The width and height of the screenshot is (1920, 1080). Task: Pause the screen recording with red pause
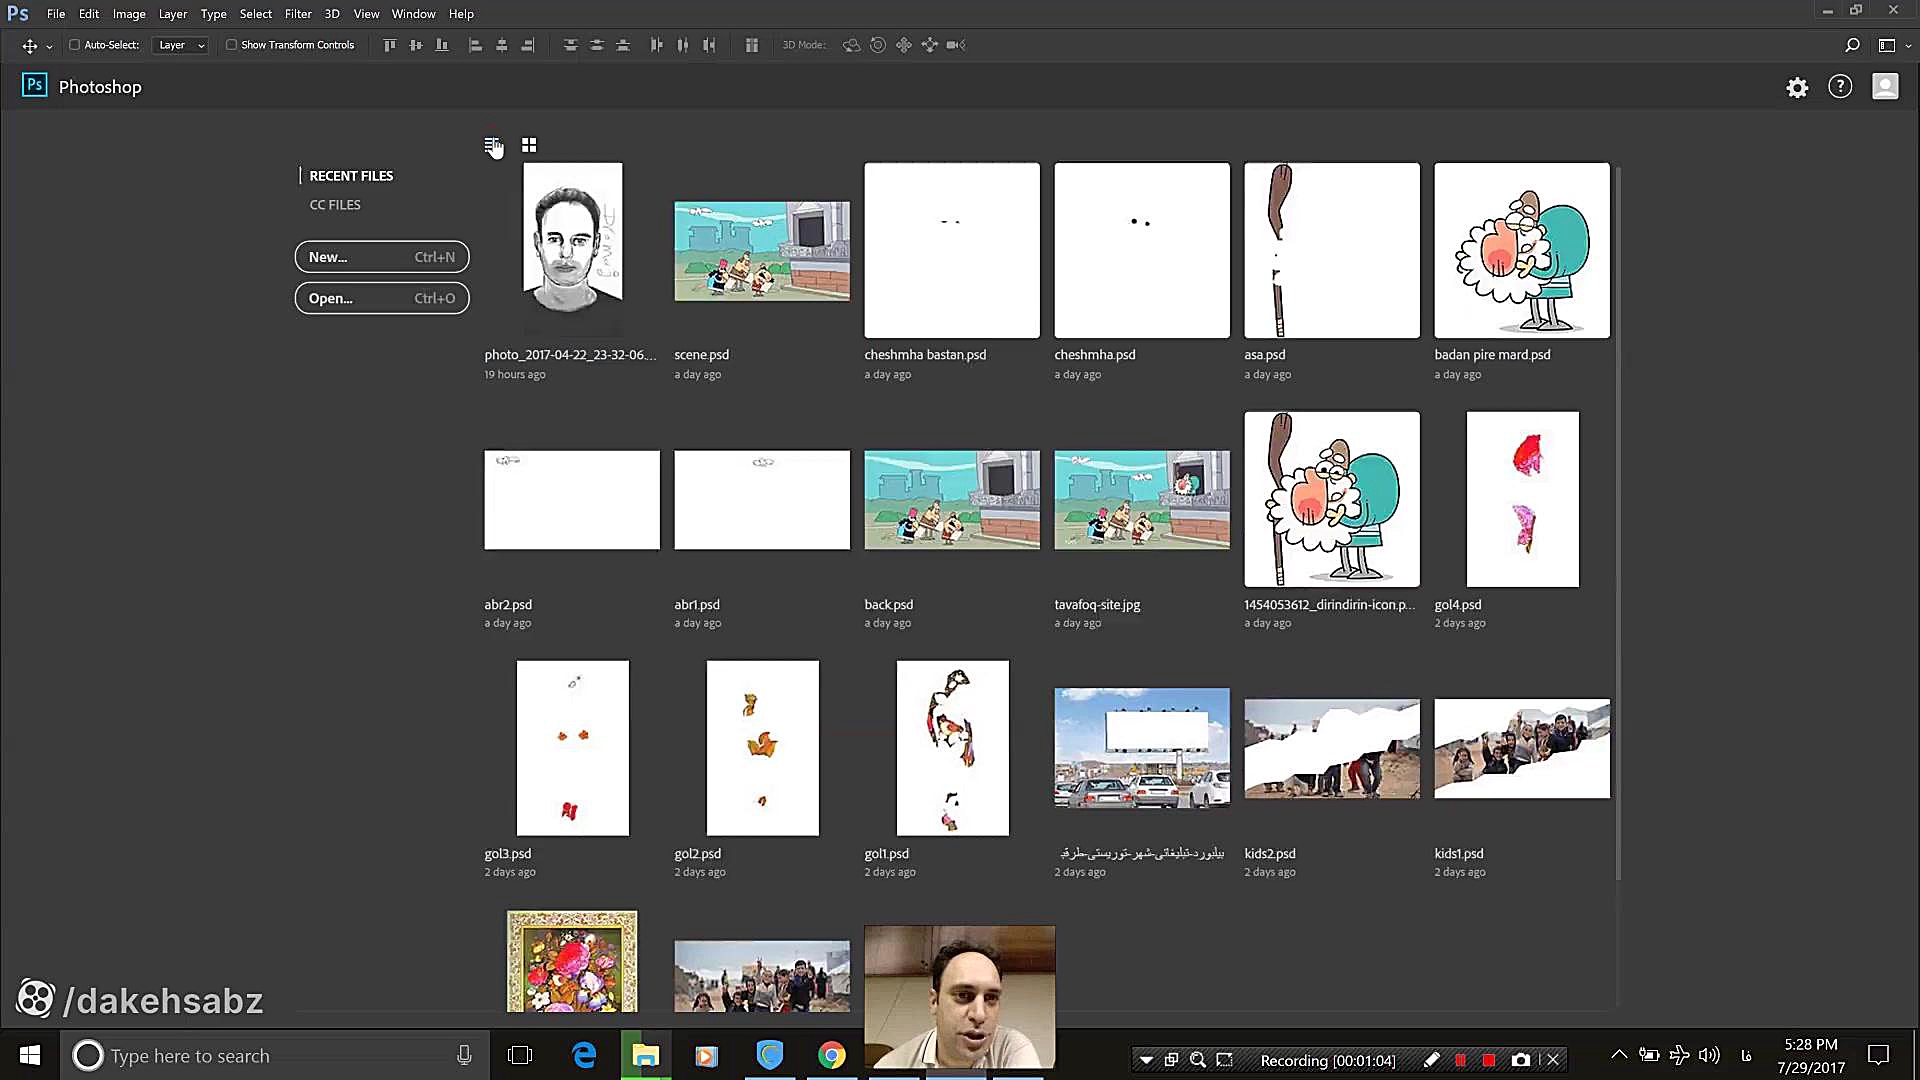(1461, 1060)
